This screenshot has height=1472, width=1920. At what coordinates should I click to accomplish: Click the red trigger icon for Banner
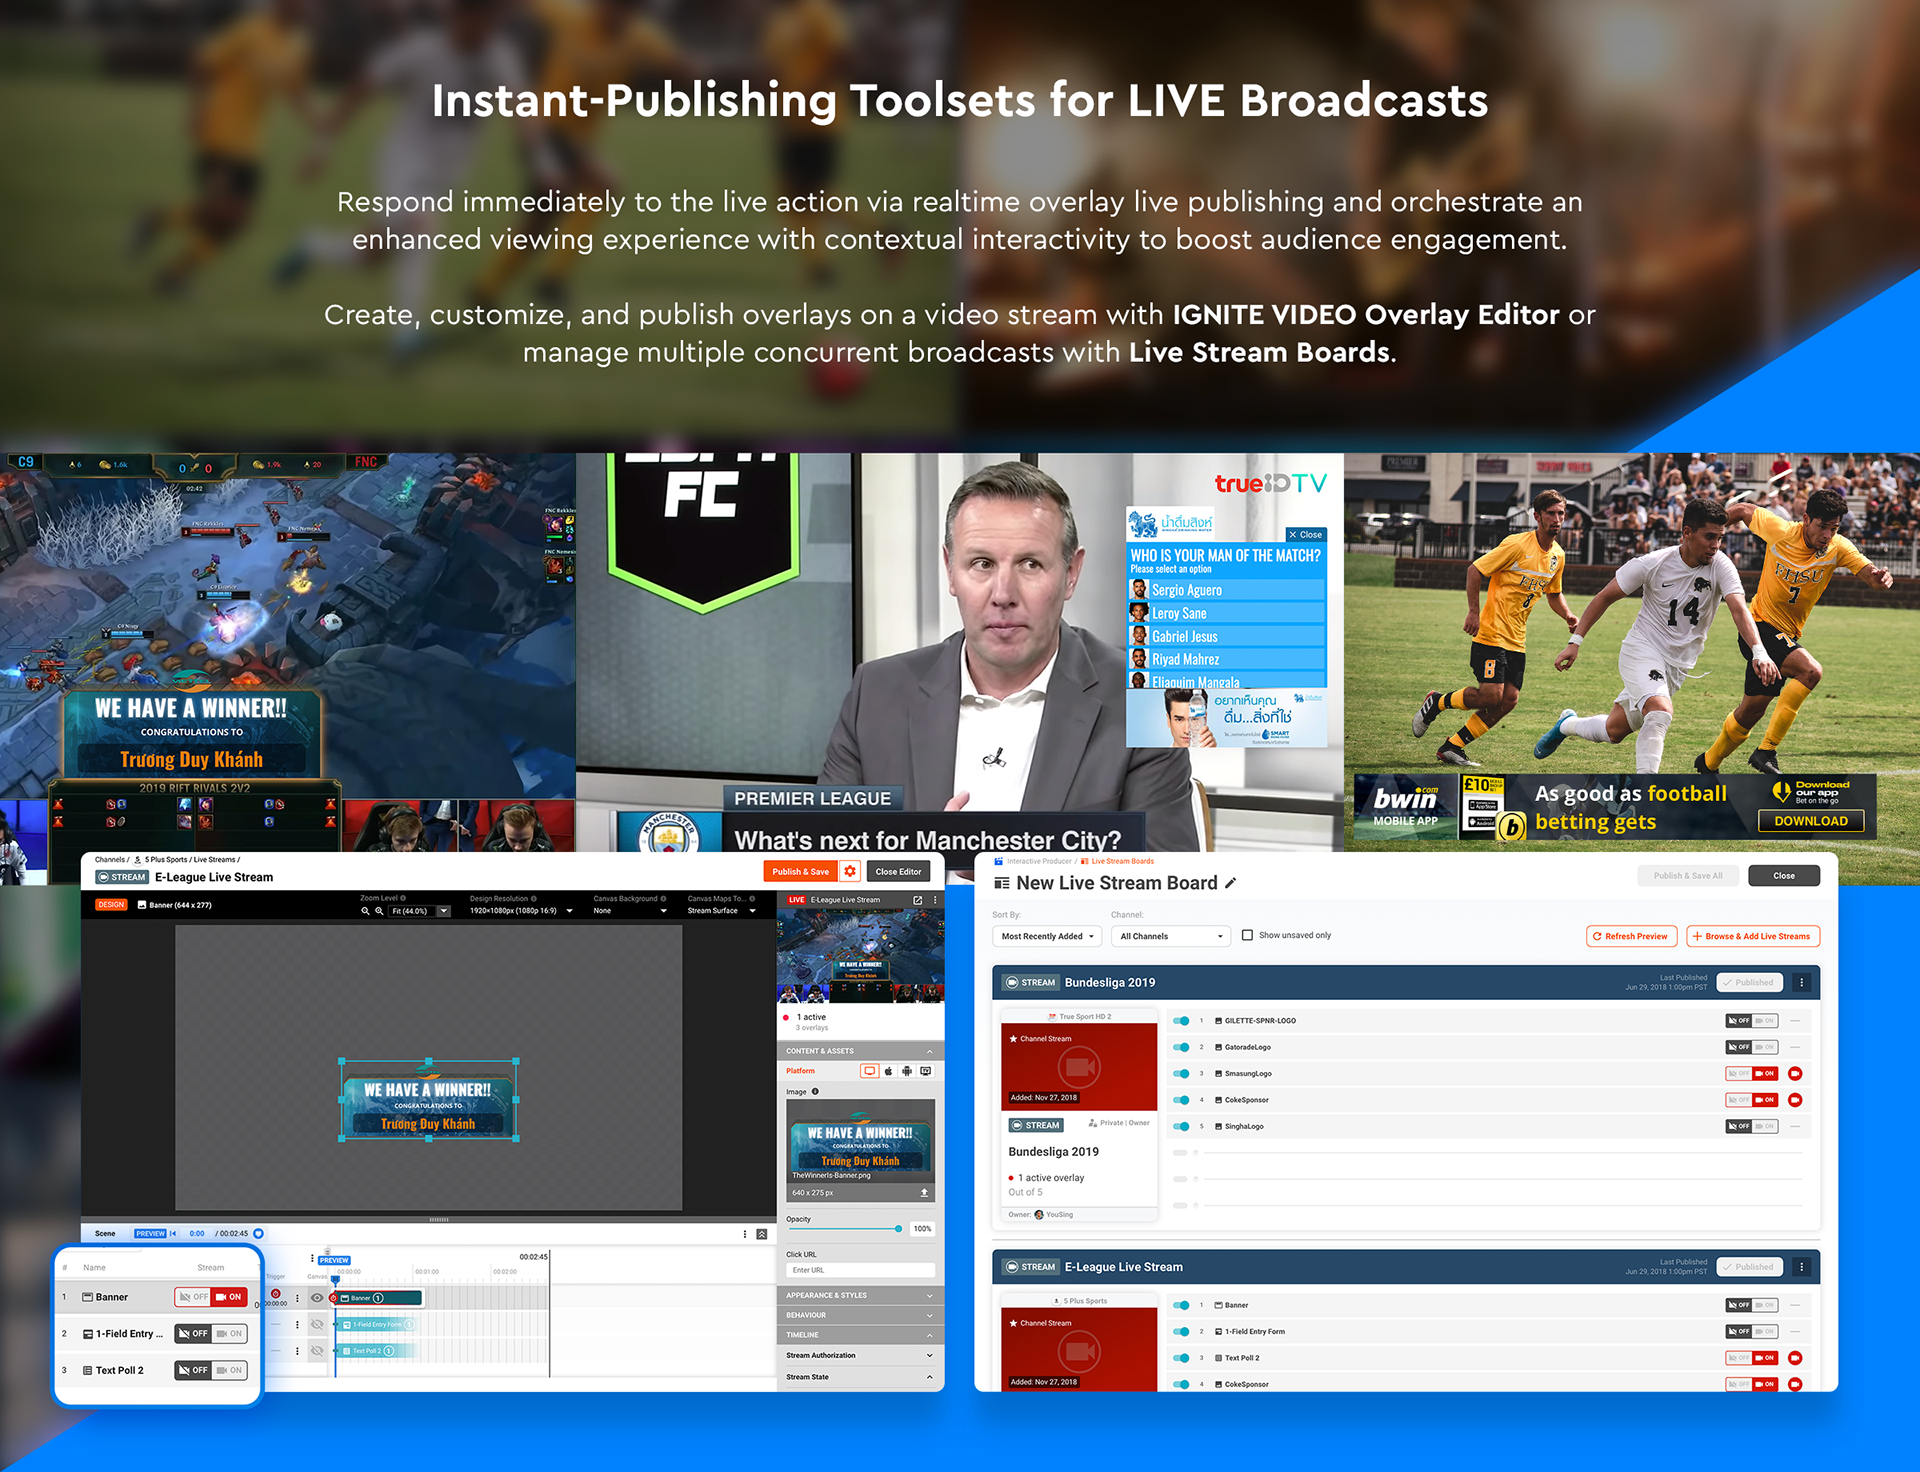276,1294
